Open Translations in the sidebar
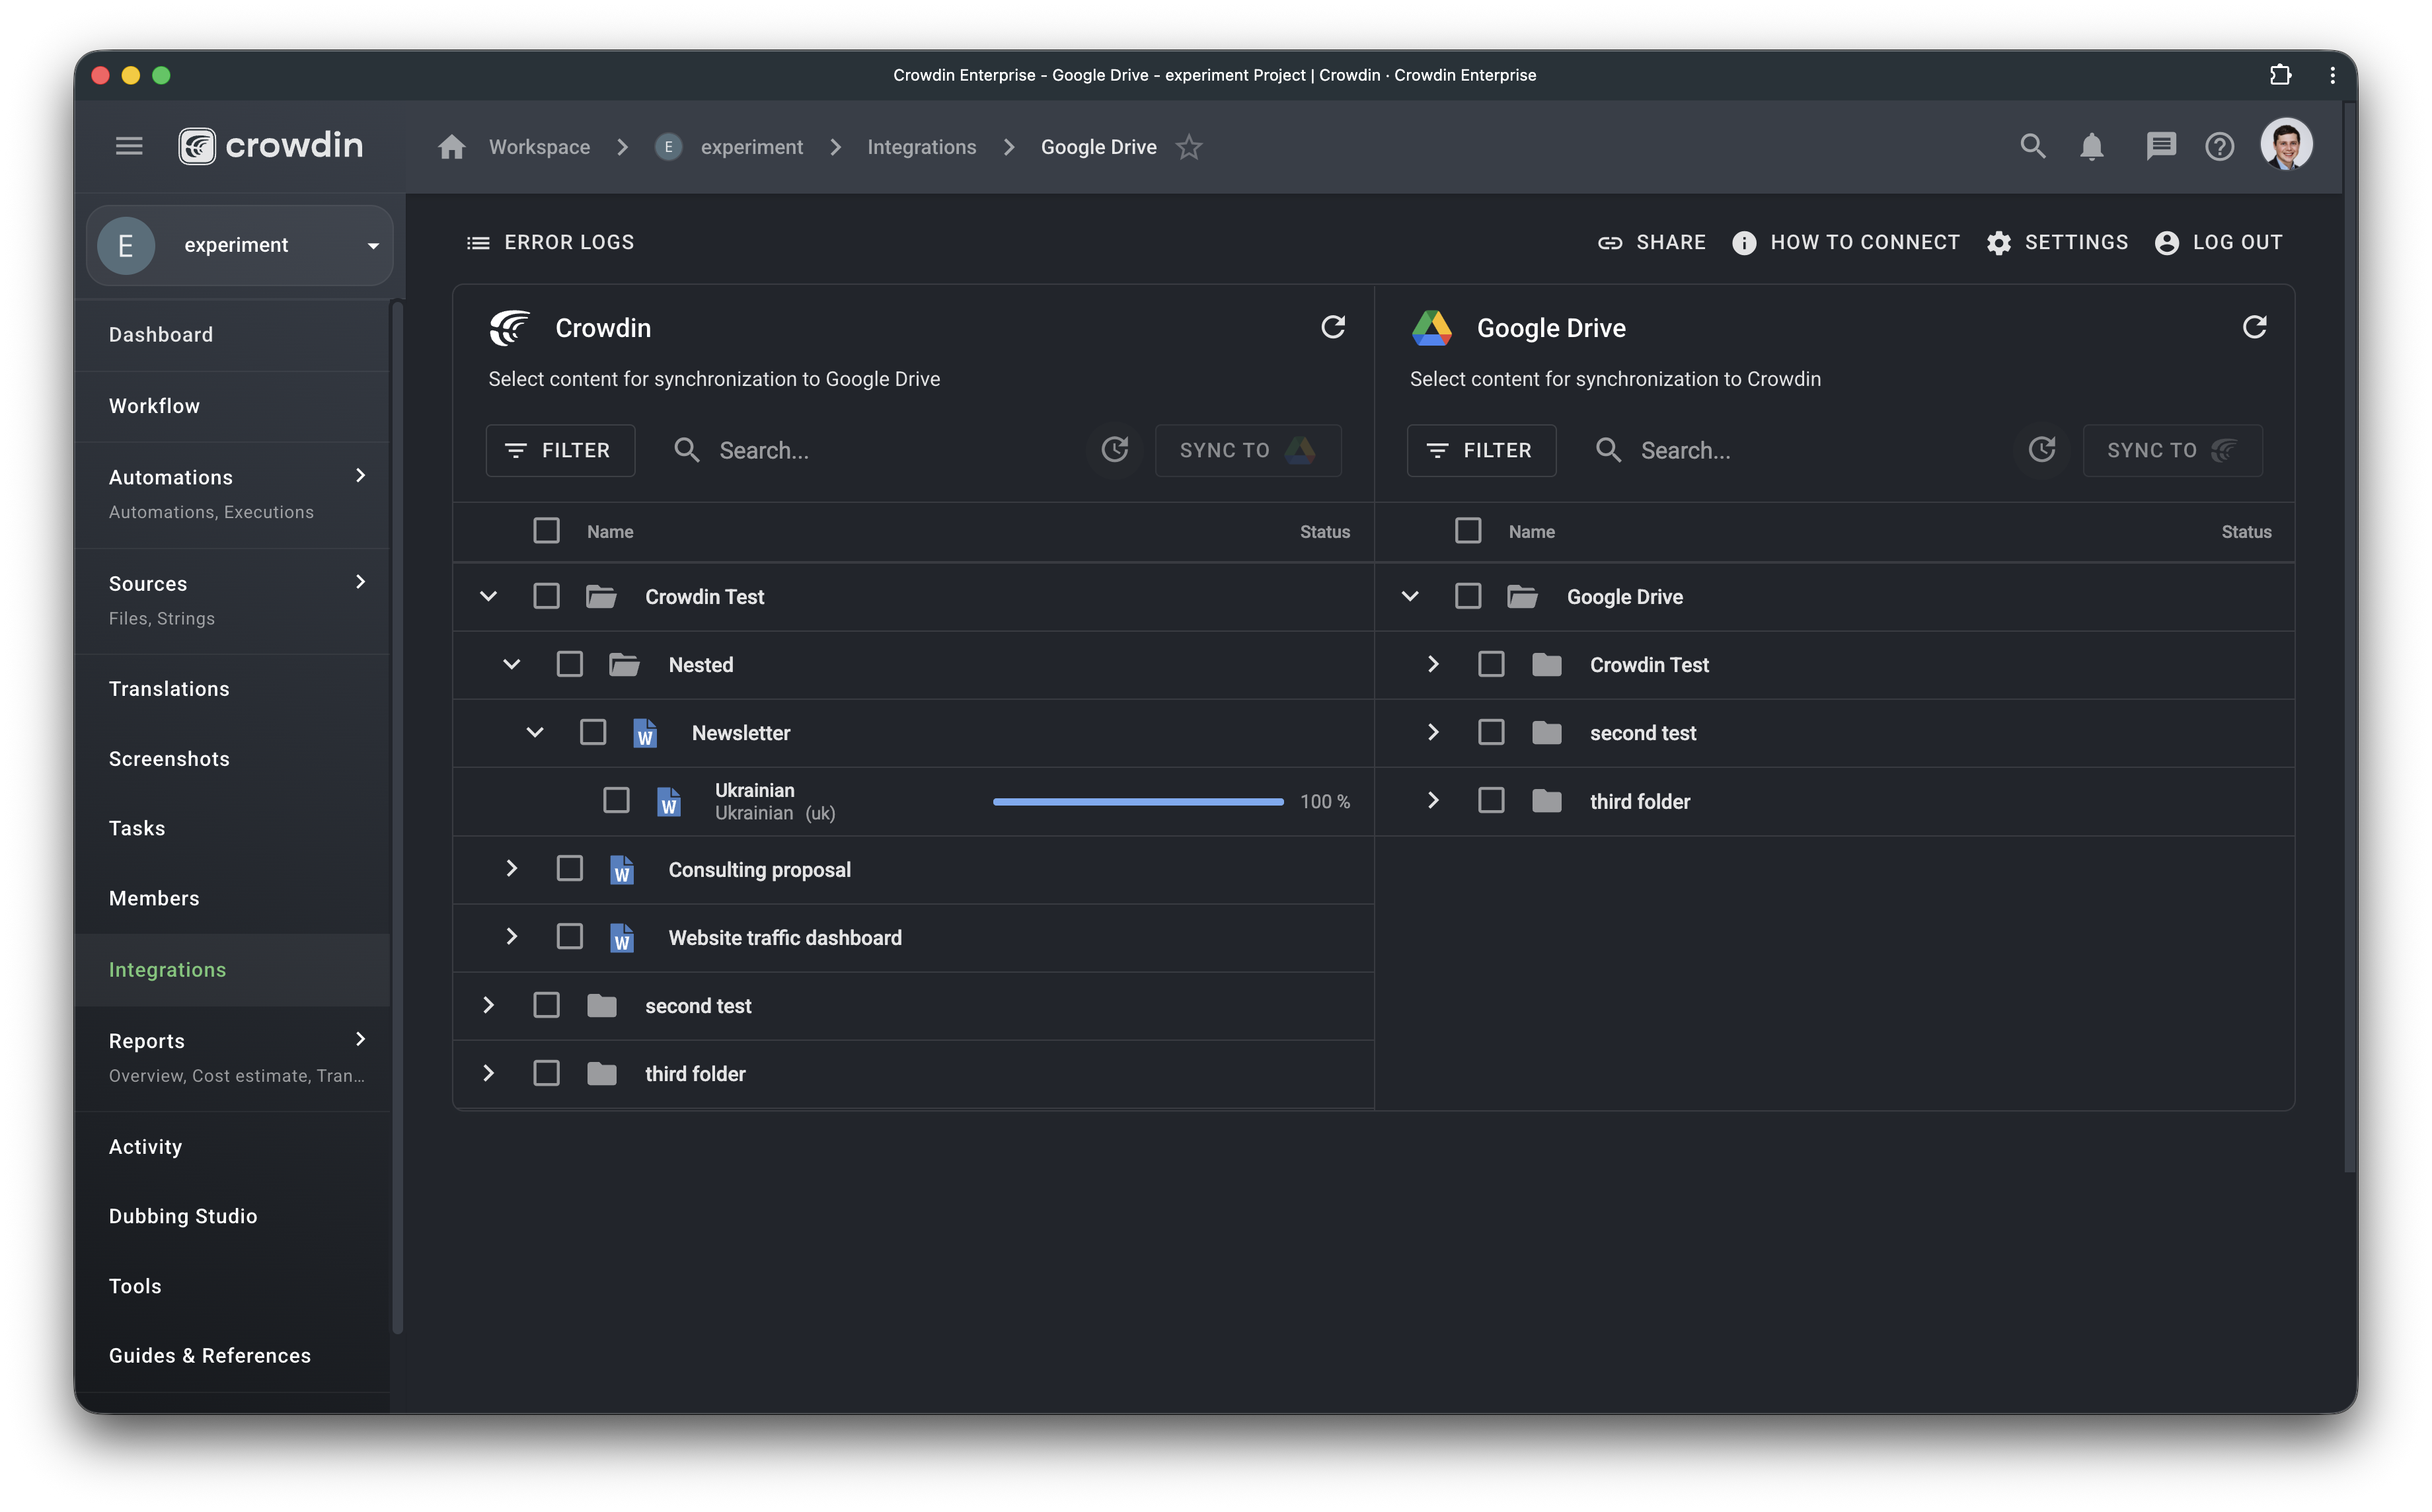The height and width of the screenshot is (1512, 2432). coord(232,689)
